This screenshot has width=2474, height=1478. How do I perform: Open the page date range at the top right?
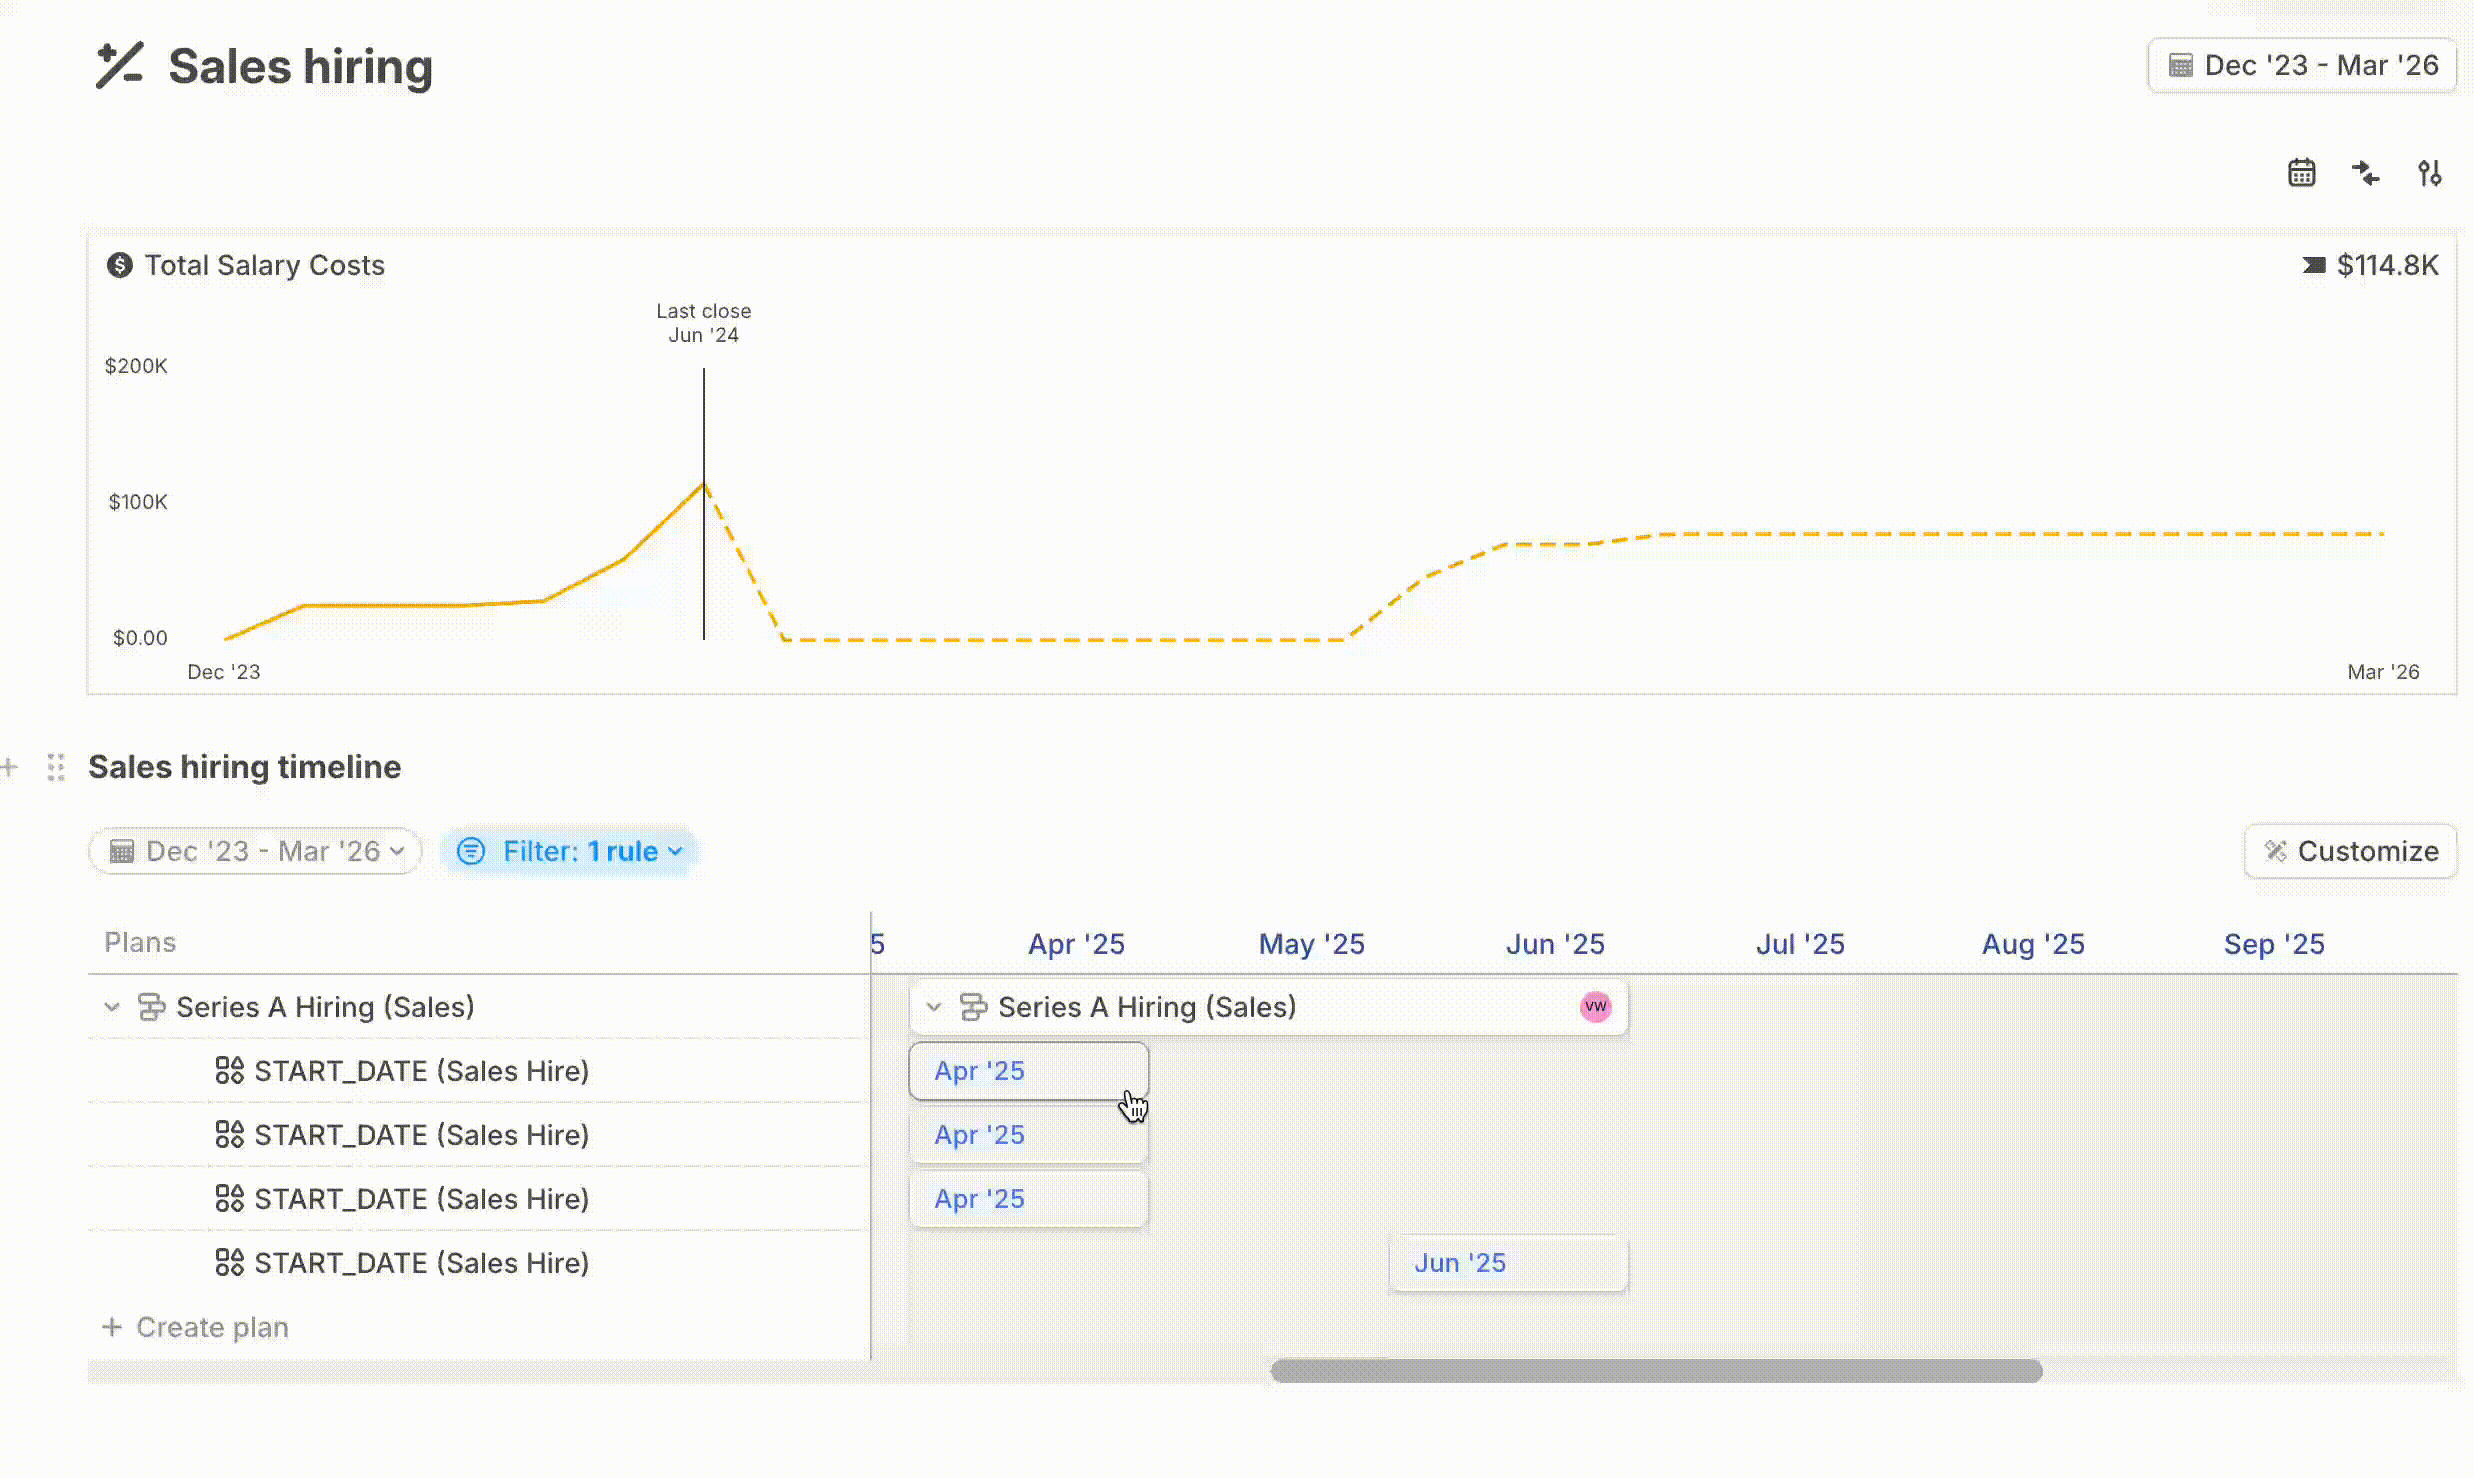(2302, 66)
